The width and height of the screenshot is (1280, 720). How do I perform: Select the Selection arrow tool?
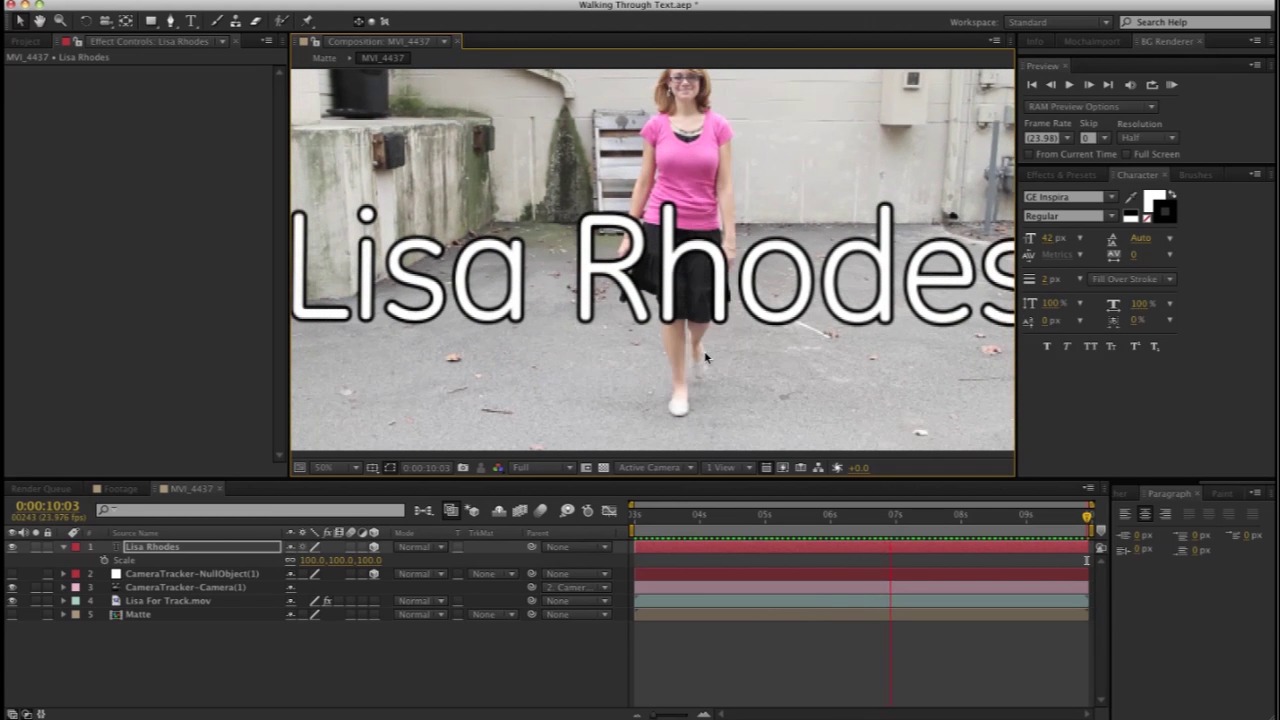coord(20,21)
